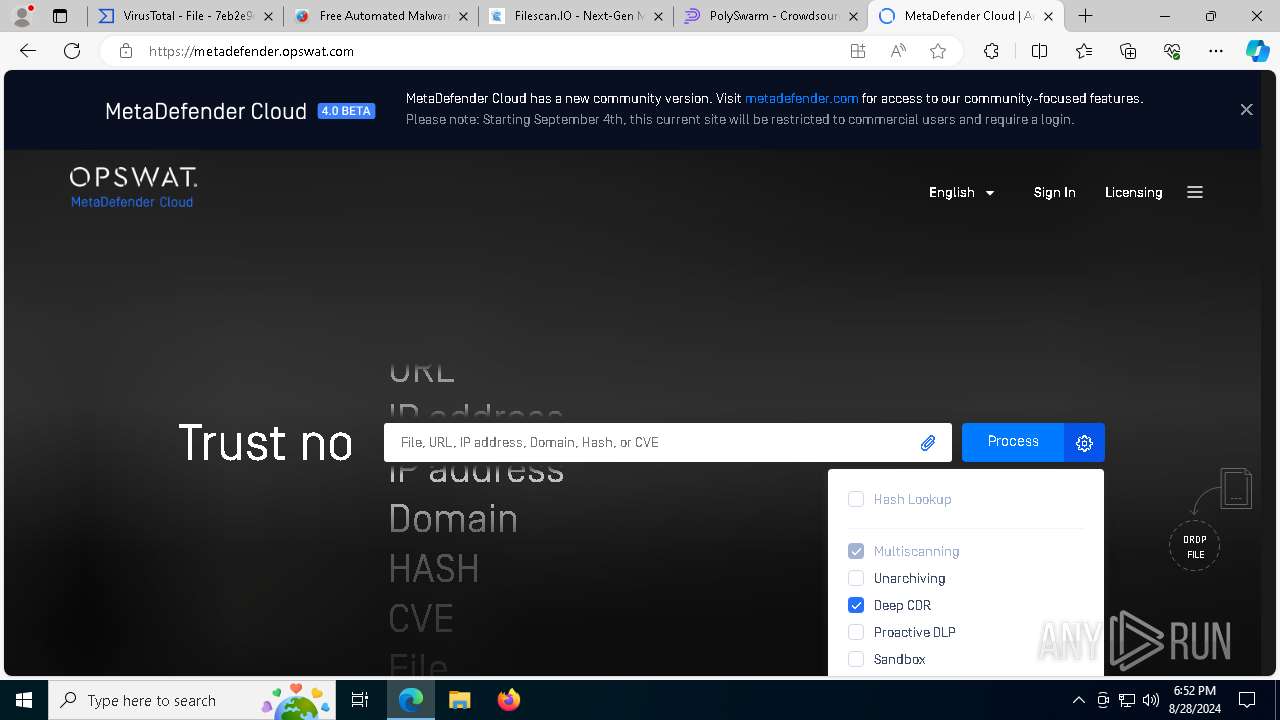The width and height of the screenshot is (1280, 720).
Task: Open Edge settings and more menu
Action: (1216, 51)
